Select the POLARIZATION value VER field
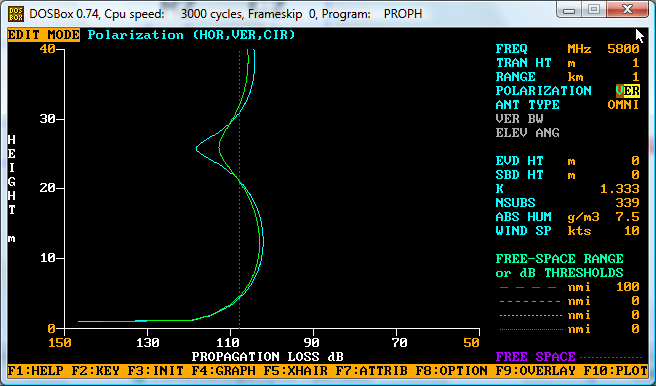This screenshot has width=656, height=386. click(x=628, y=91)
